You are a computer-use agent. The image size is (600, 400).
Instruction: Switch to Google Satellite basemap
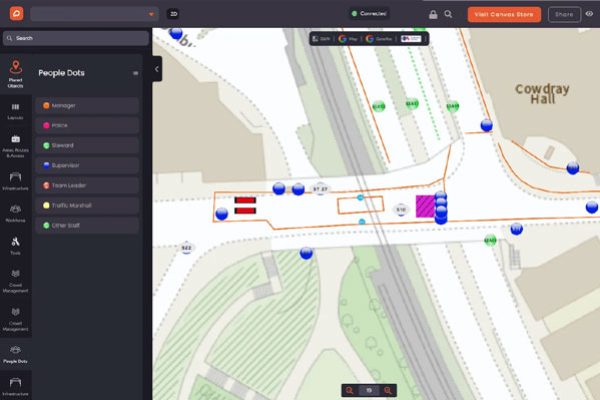(378, 39)
